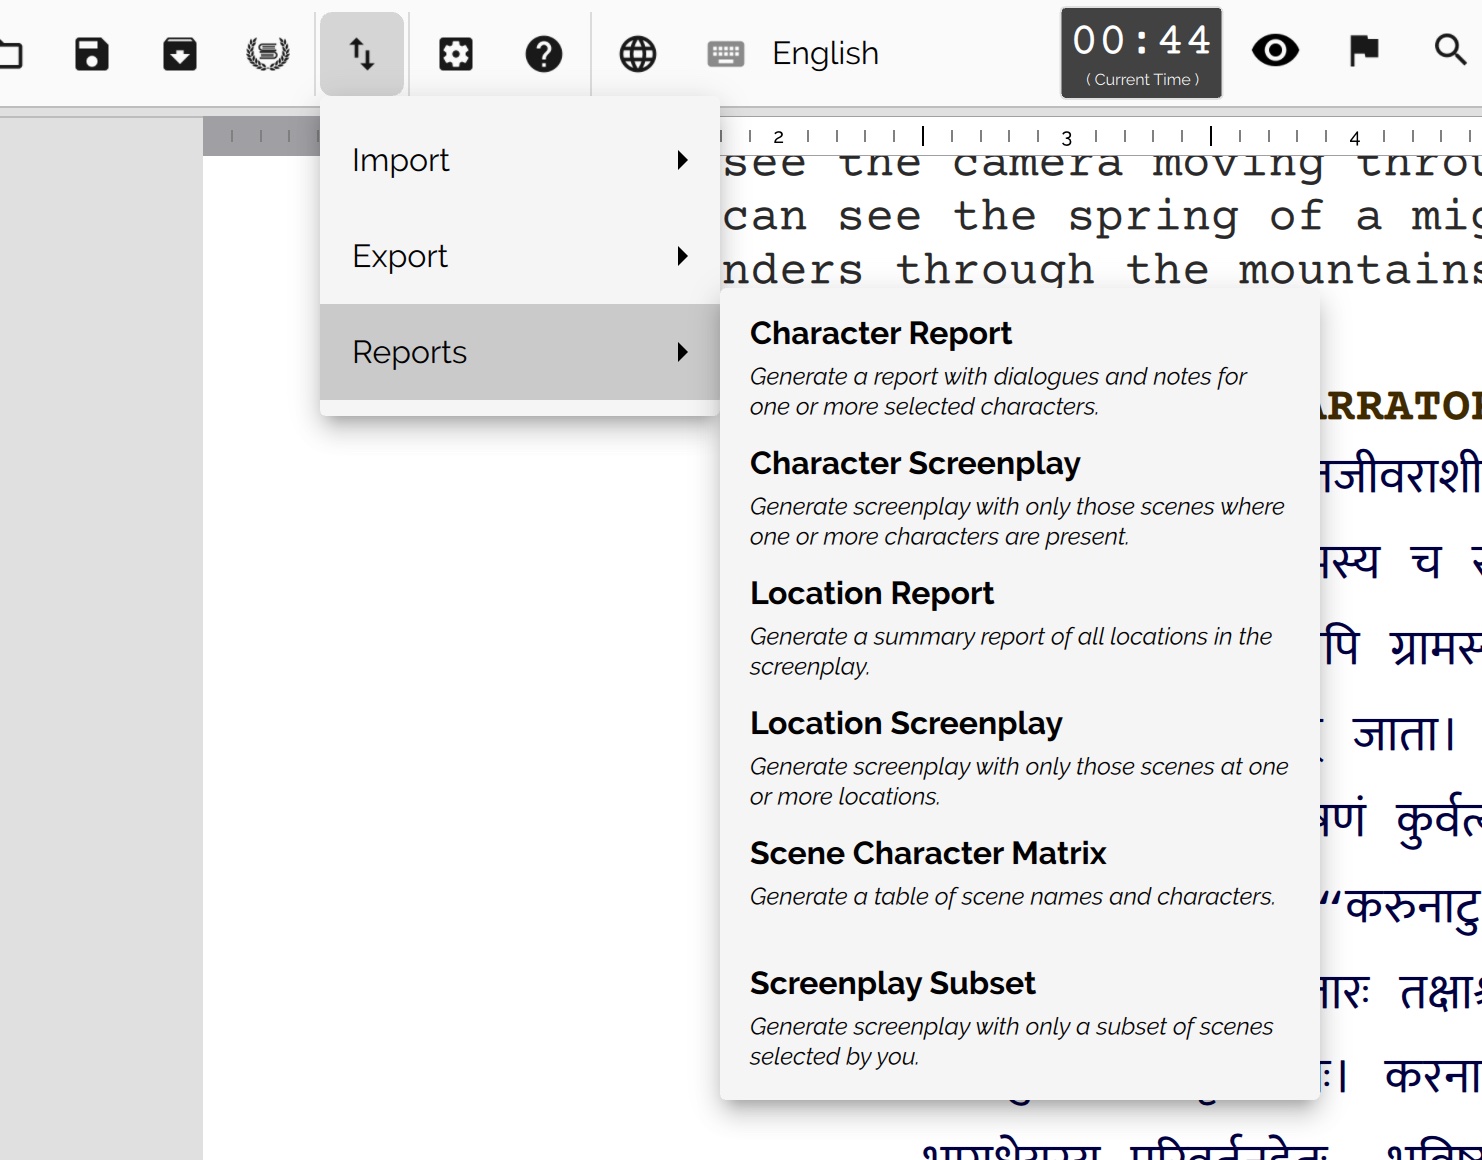
Task: Open an existing screenplay file
Action: tap(12, 53)
